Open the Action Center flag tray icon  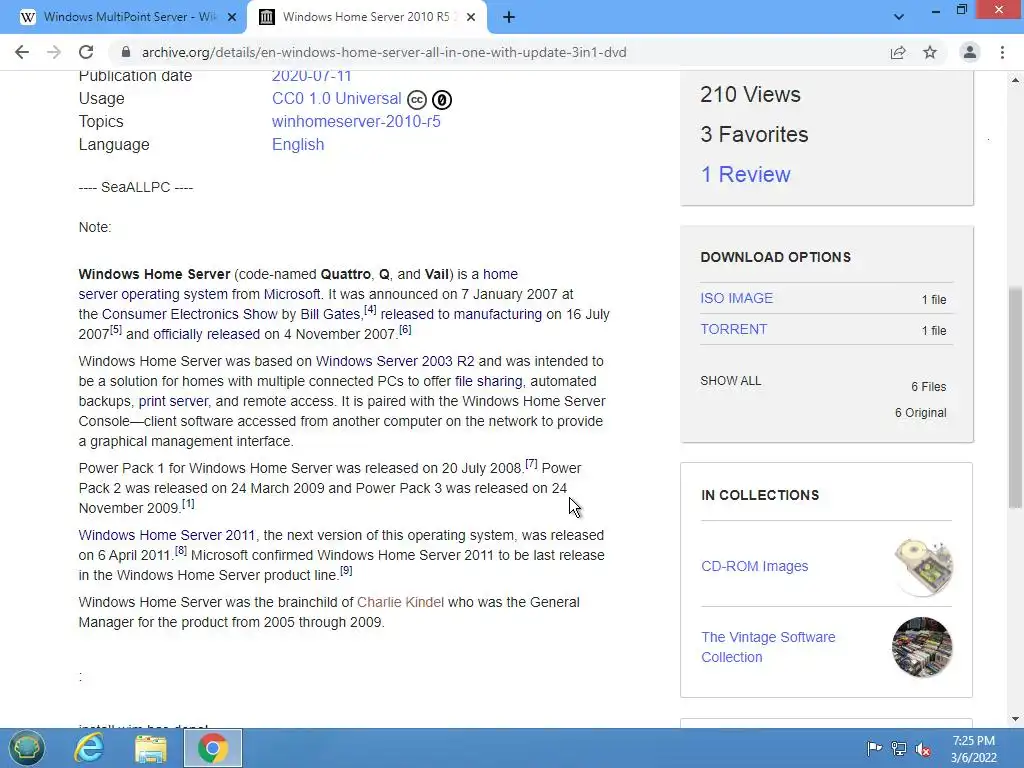click(x=874, y=748)
